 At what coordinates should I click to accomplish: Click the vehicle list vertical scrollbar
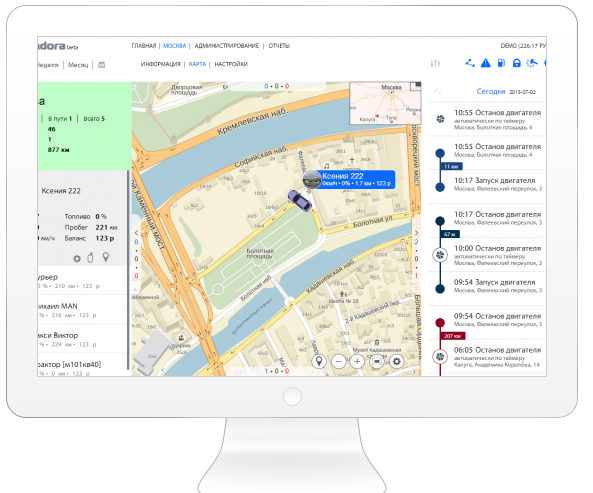coord(128,270)
